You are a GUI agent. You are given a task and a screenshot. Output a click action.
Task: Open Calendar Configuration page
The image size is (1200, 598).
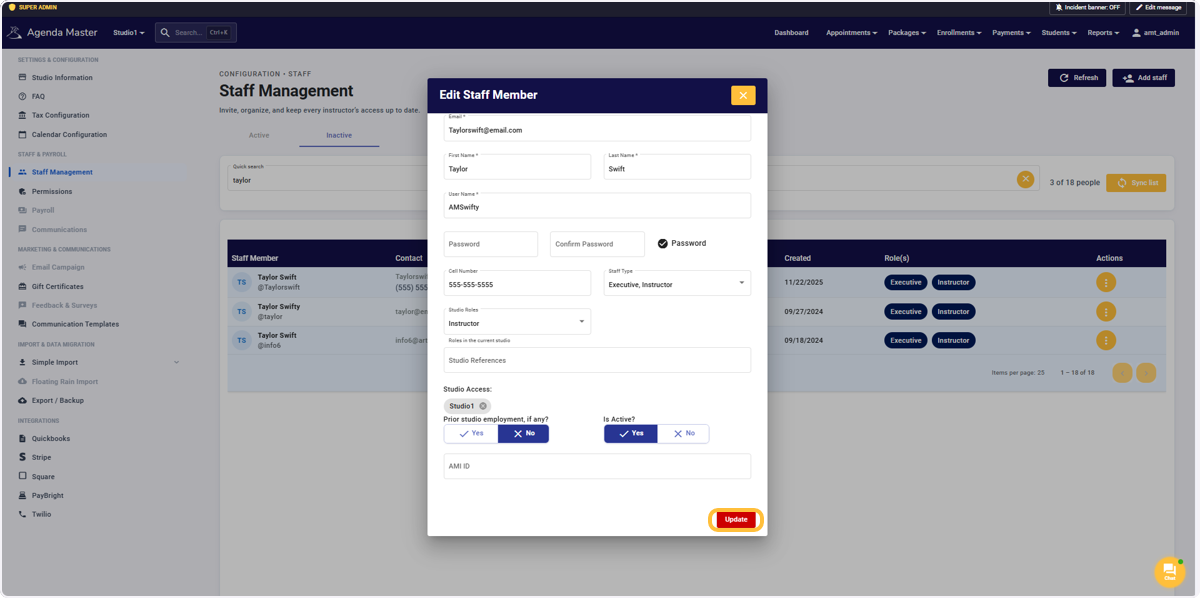click(x=69, y=134)
